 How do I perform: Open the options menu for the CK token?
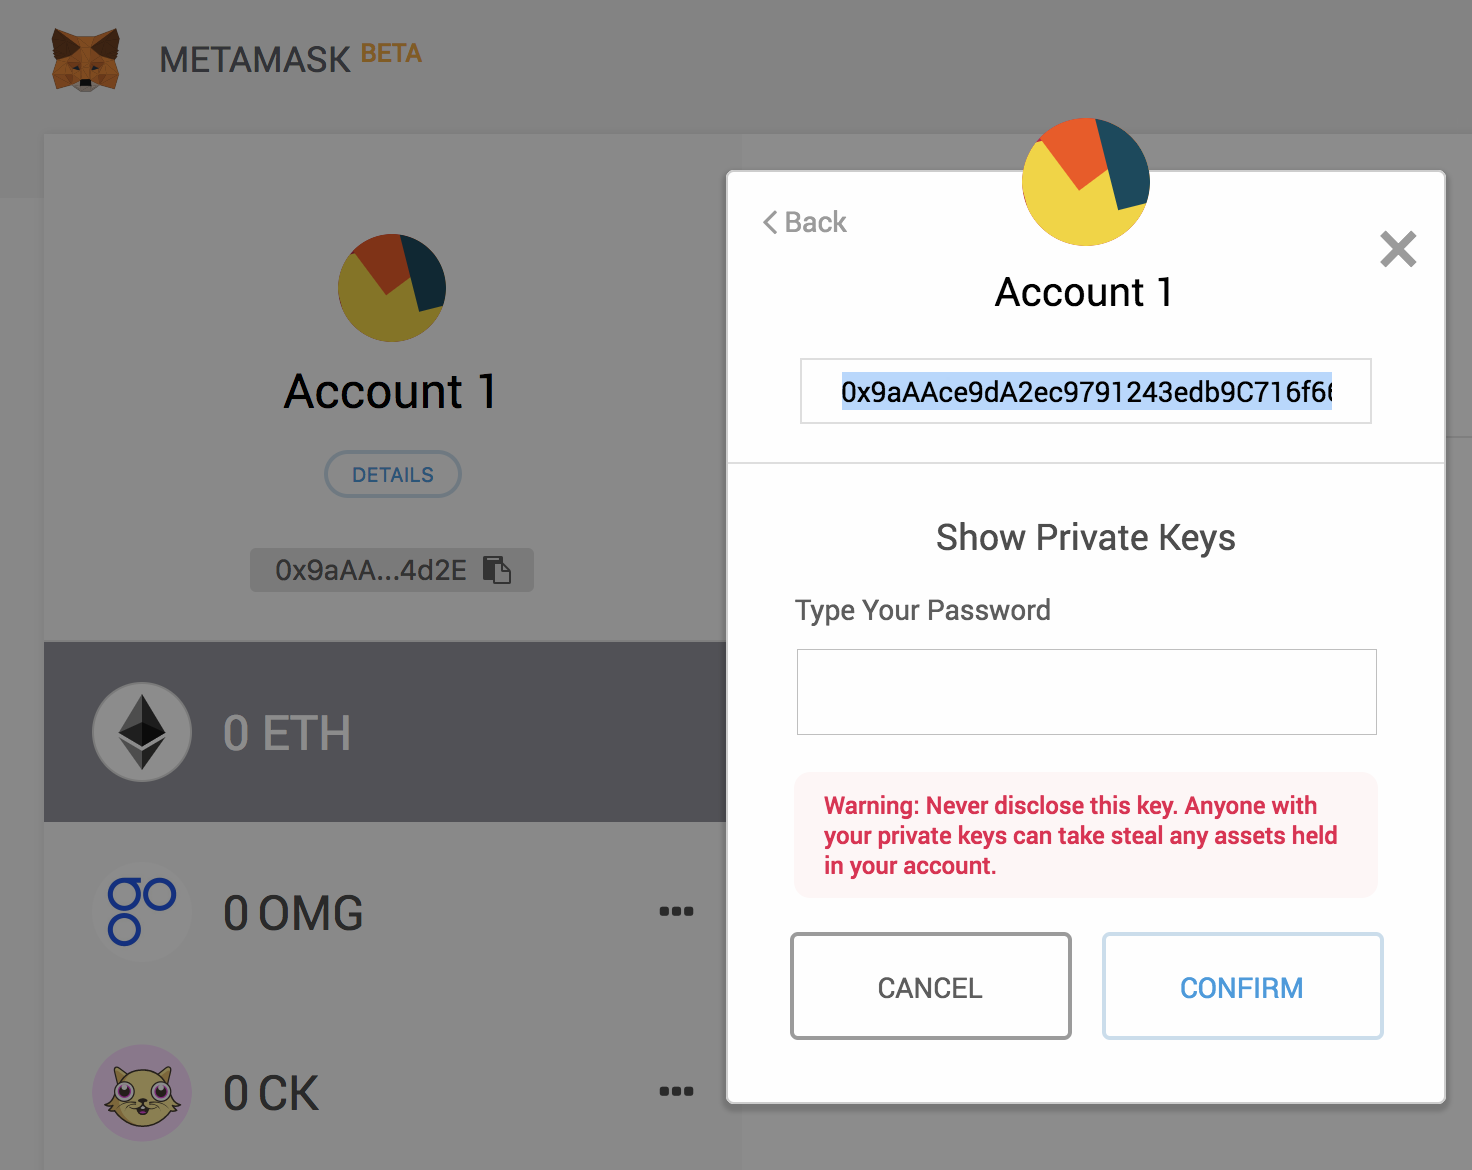(677, 1090)
